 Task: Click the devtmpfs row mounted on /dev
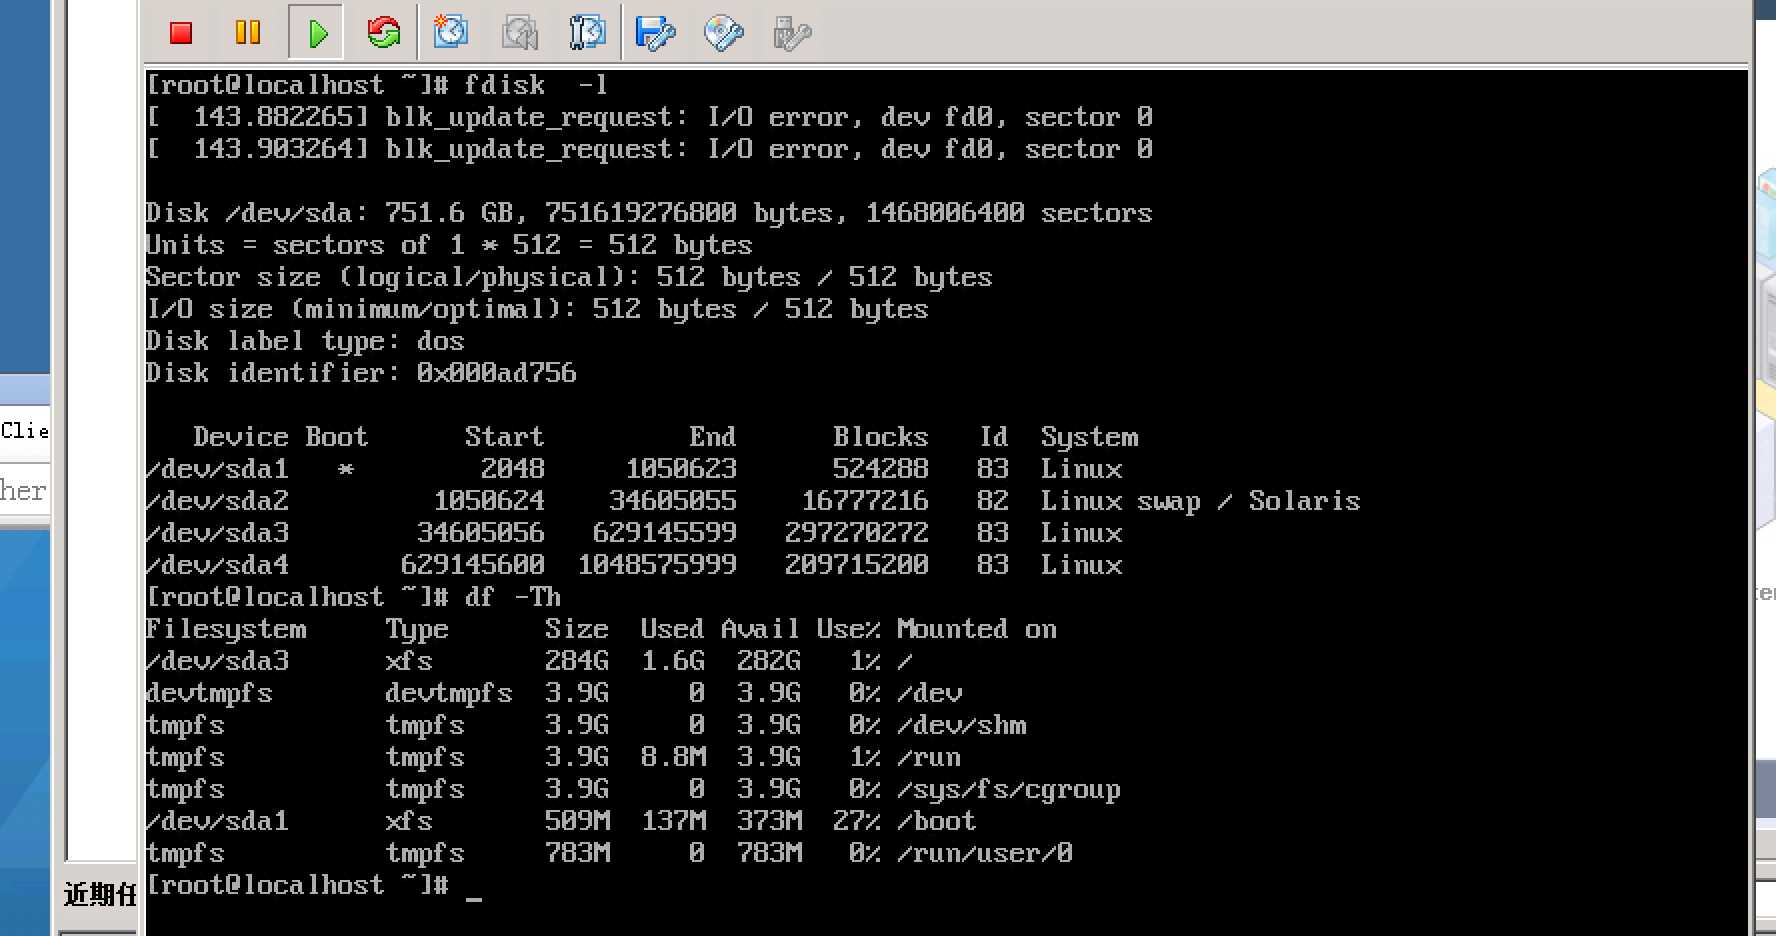(555, 693)
